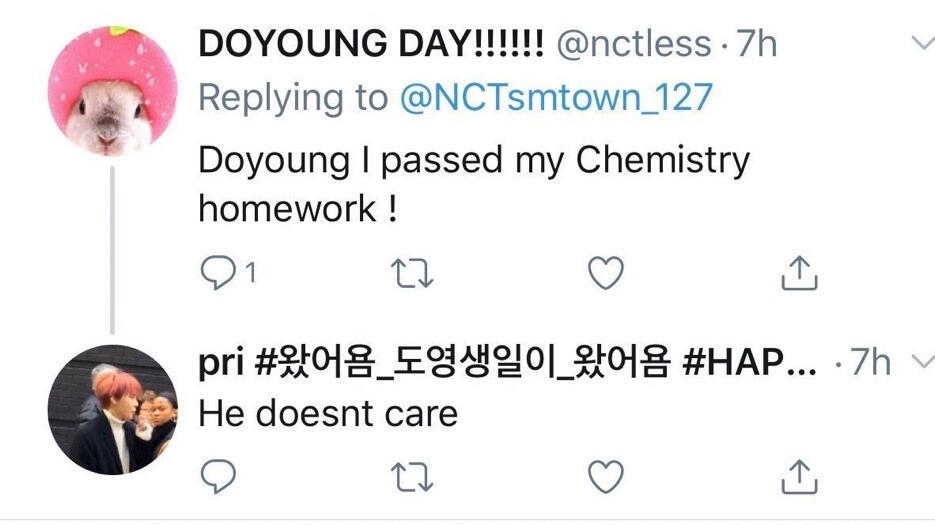Click the 7h timestamp on first tweet

point(756,44)
